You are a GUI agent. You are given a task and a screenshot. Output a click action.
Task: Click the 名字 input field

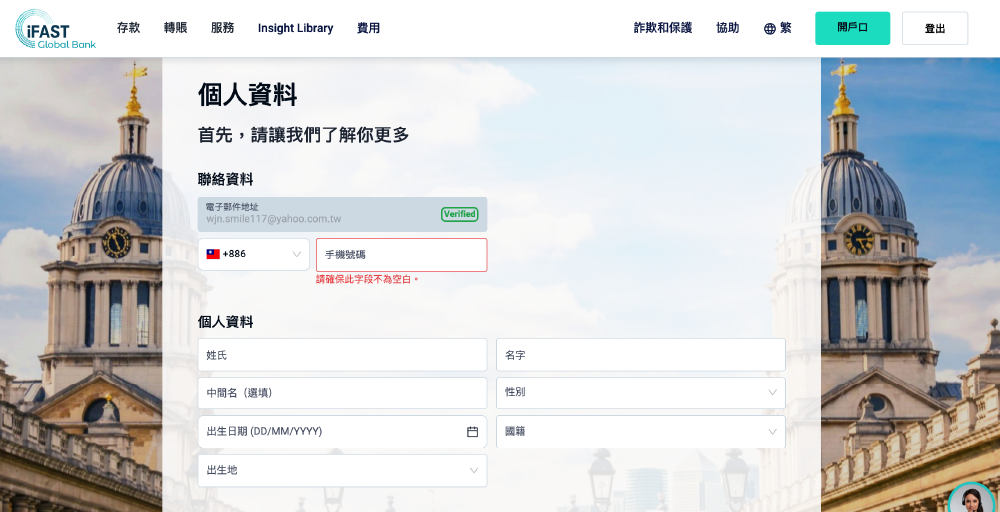pos(640,355)
